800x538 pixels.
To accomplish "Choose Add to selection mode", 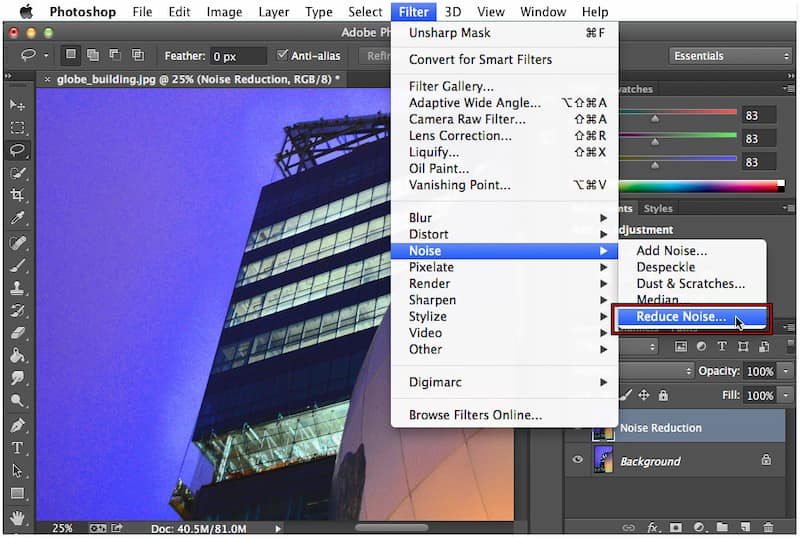I will 93,55.
